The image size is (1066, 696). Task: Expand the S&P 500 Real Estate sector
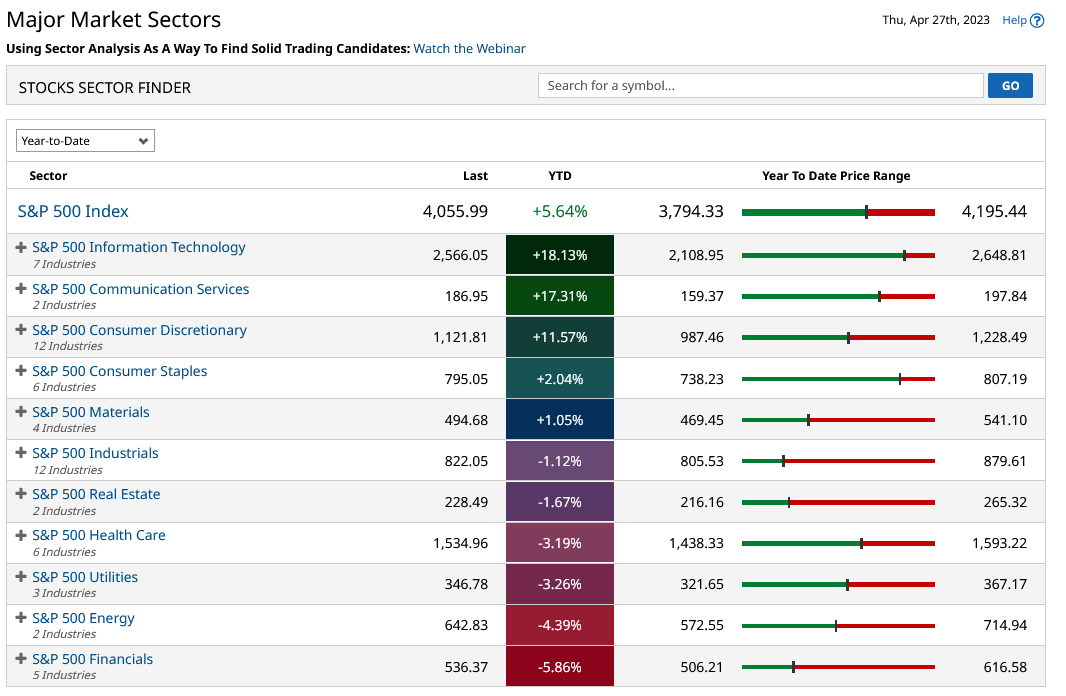point(21,494)
